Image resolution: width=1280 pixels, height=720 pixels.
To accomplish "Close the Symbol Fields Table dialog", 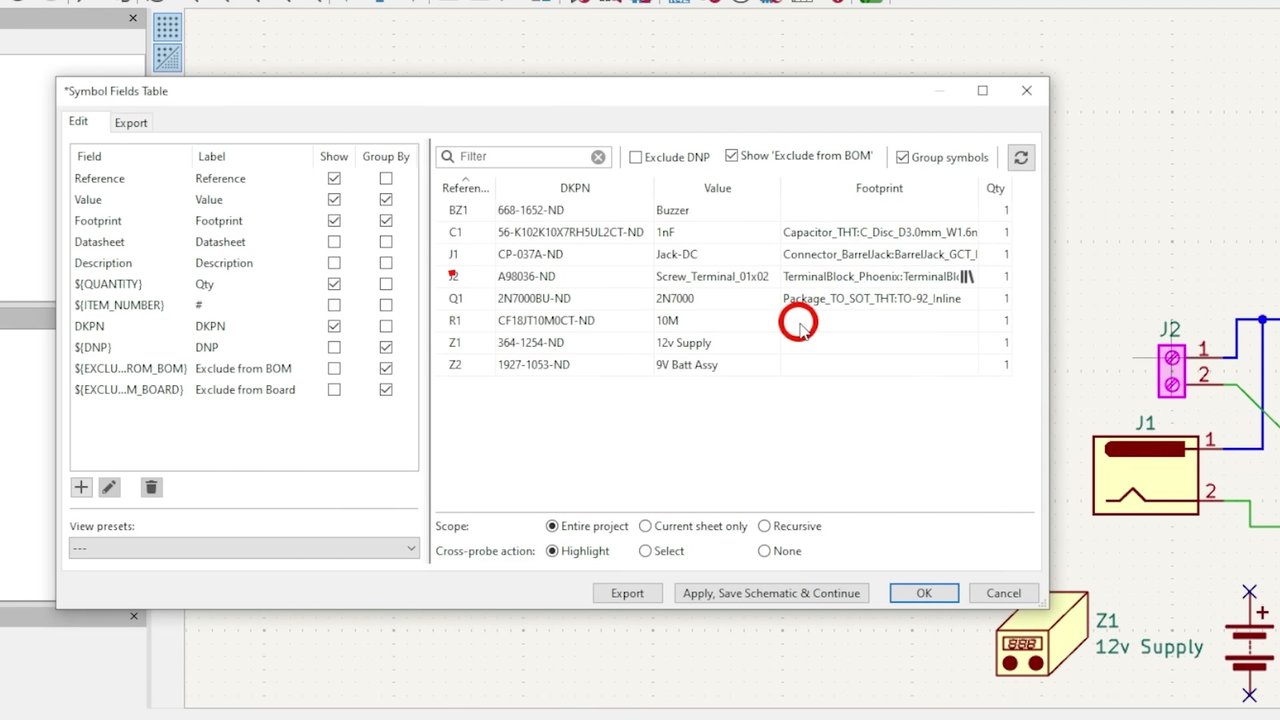I will click(x=1026, y=91).
